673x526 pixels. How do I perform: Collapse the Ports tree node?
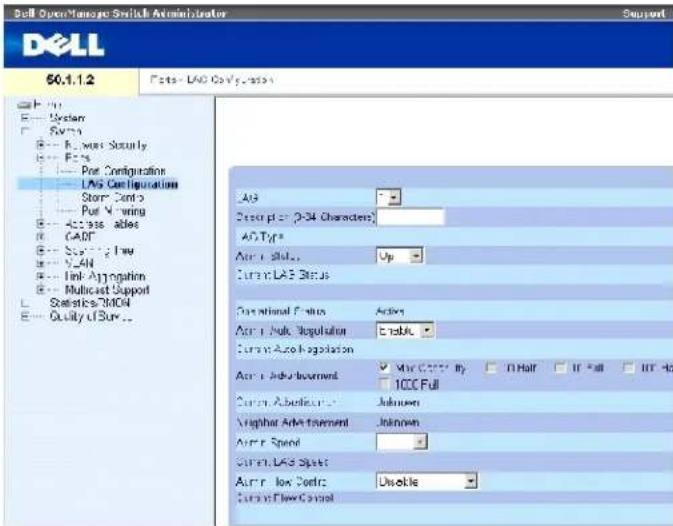[40, 158]
